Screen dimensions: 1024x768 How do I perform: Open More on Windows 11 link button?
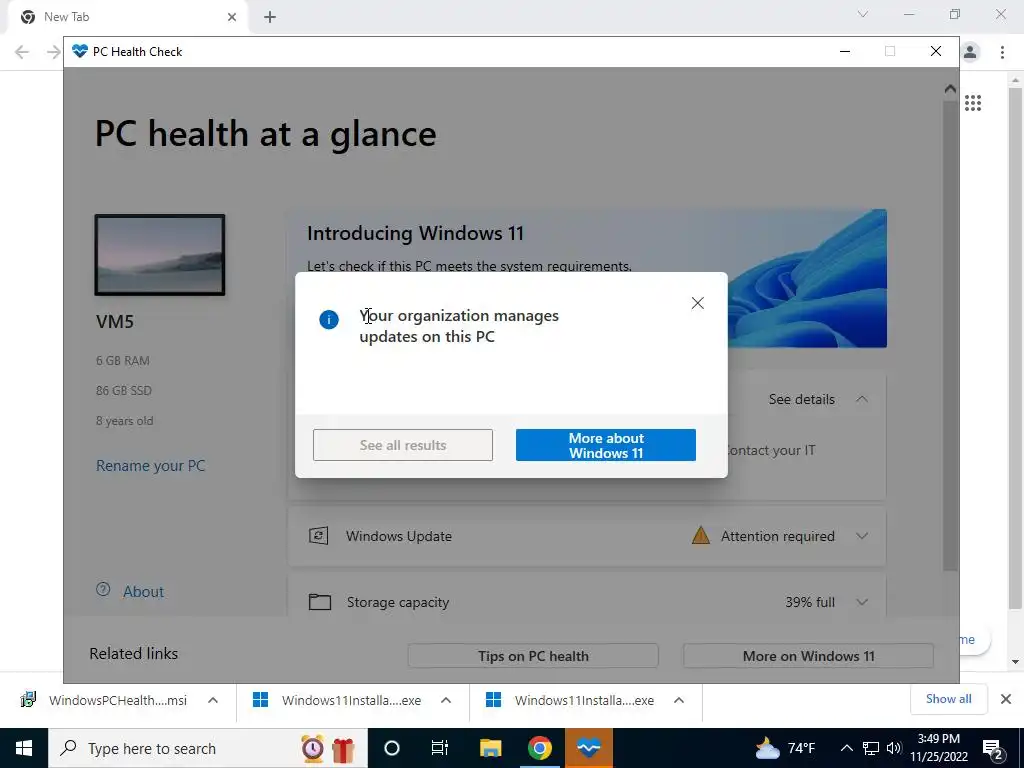pos(808,656)
